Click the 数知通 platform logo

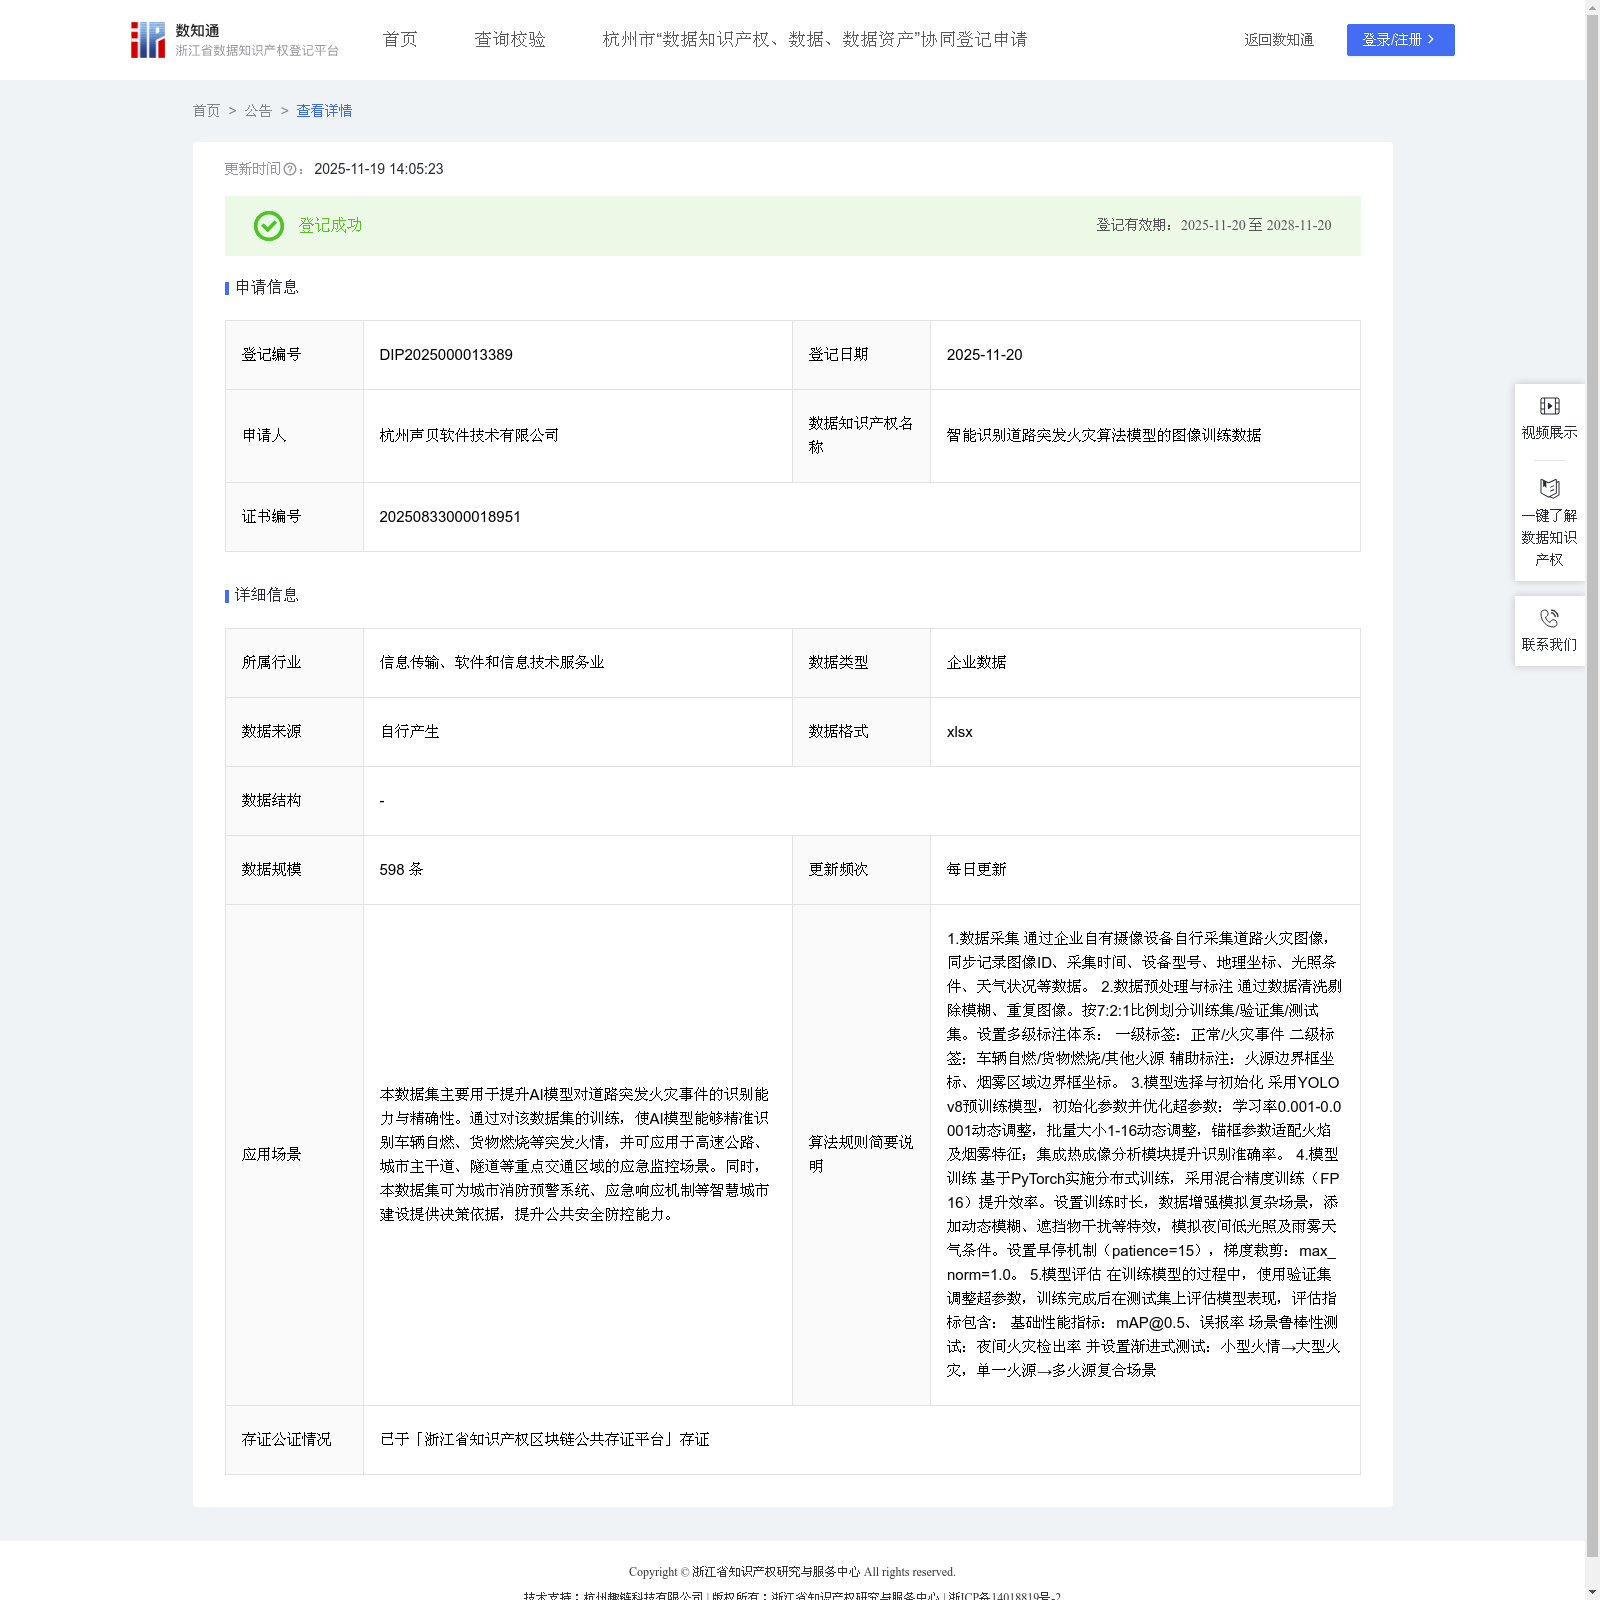[148, 40]
